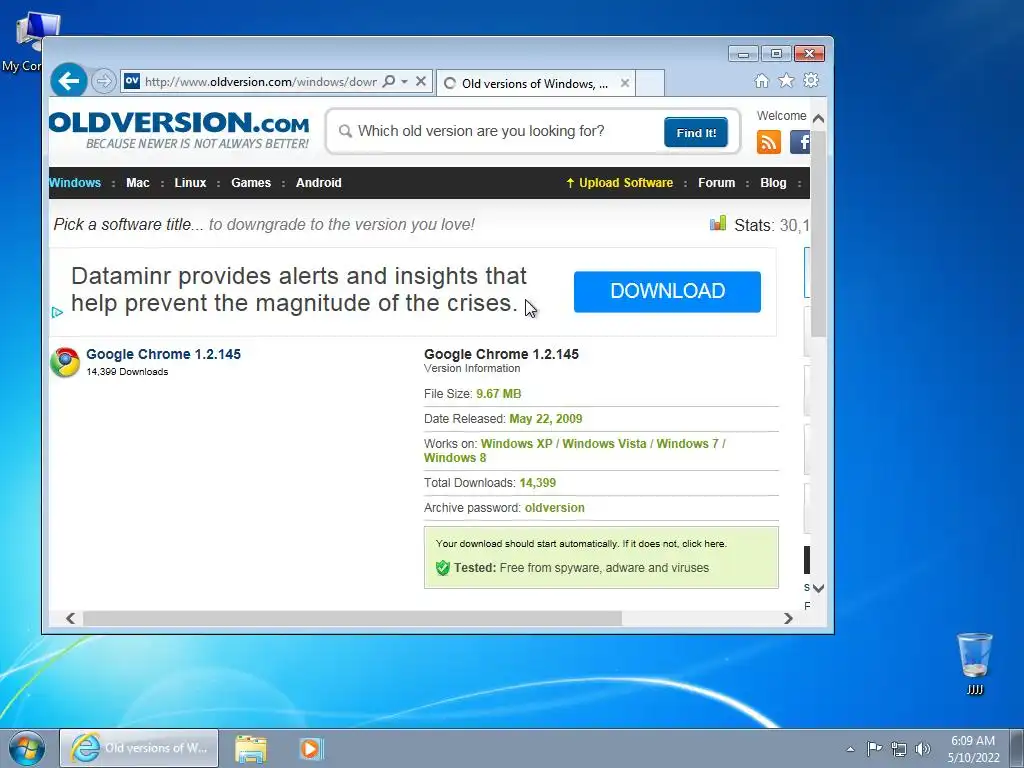The height and width of the screenshot is (768, 1024).
Task: Click the horizontal scrollbar right arrow
Action: (788, 618)
